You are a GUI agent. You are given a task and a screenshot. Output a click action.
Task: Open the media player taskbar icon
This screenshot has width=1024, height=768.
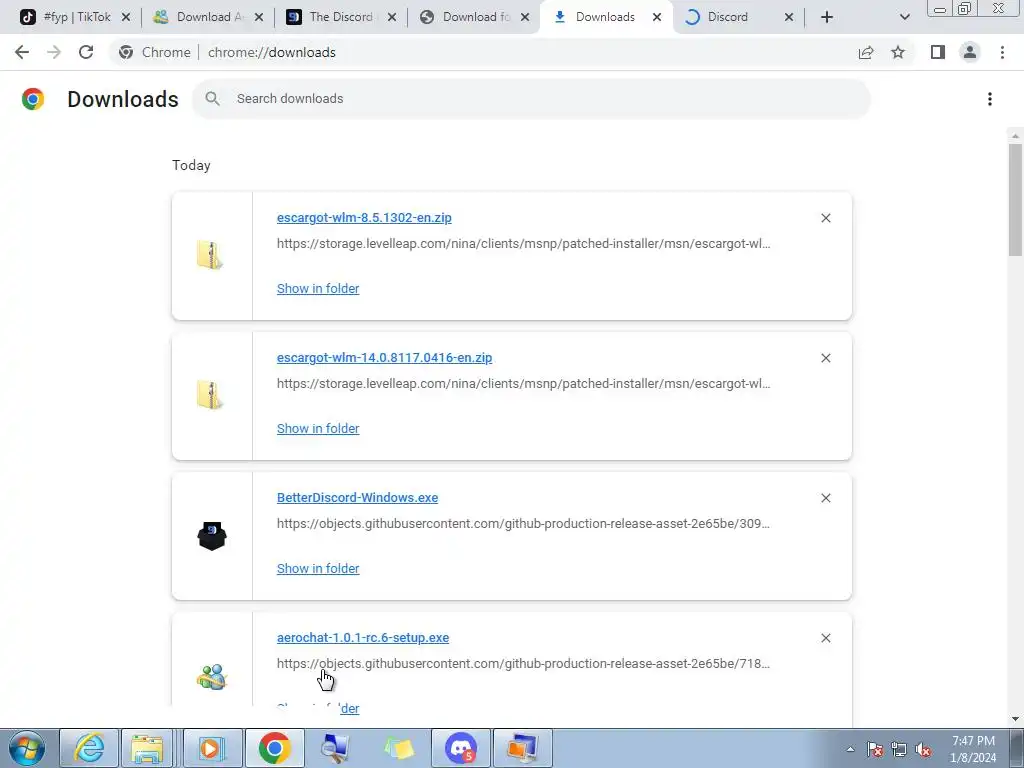[x=212, y=748]
